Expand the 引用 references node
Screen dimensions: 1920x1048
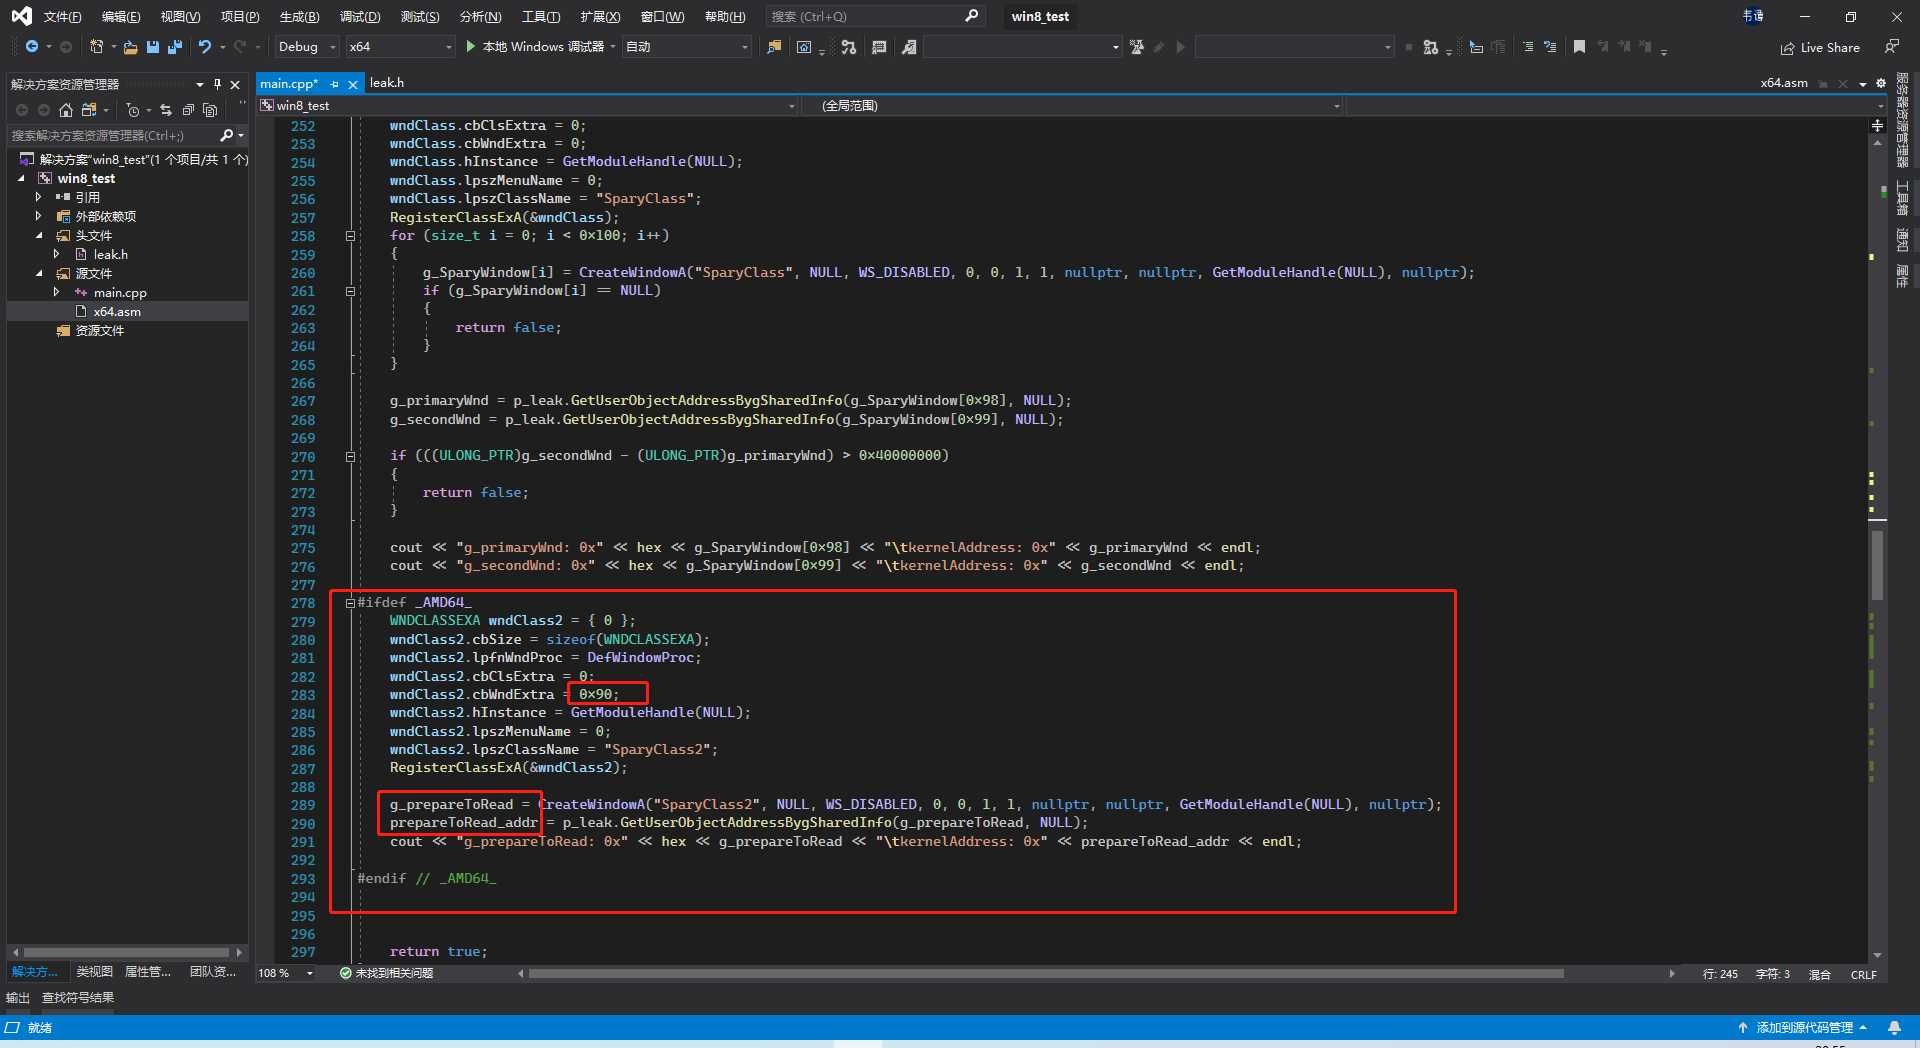click(38, 197)
